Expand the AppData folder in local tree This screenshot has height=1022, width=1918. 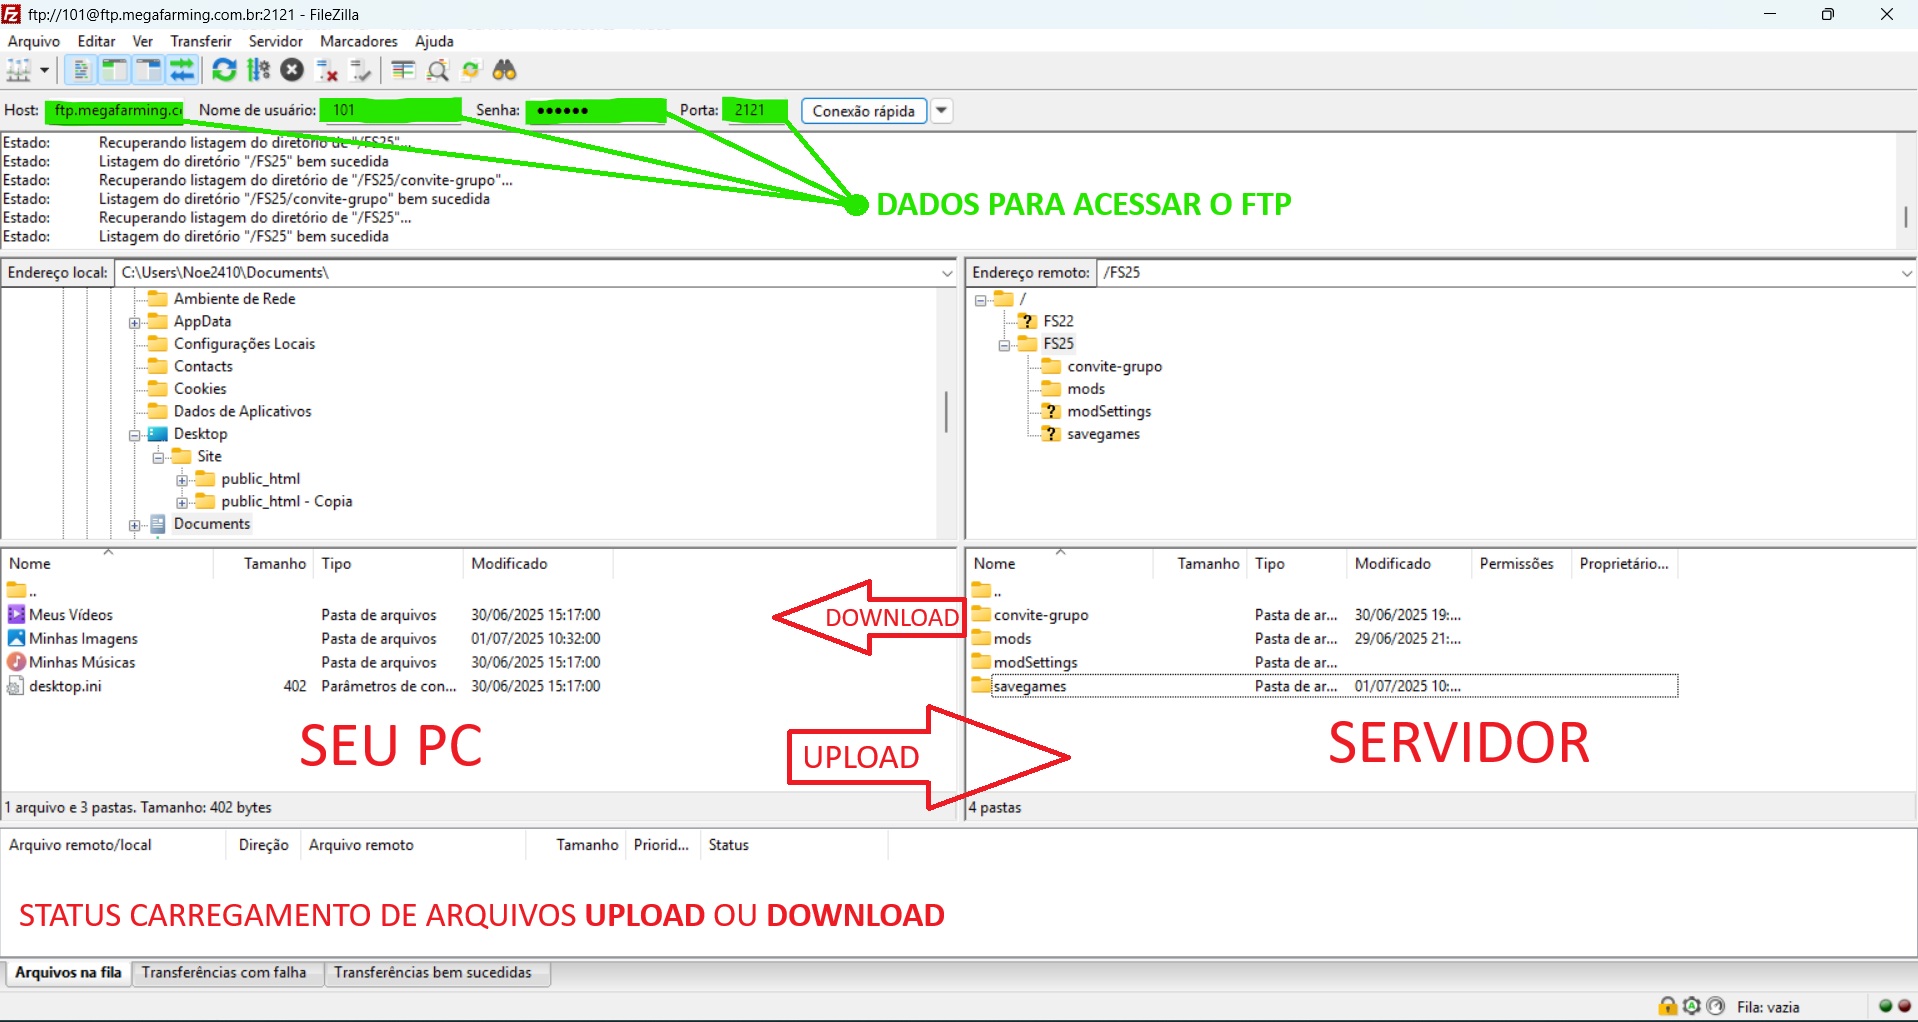[x=134, y=322]
